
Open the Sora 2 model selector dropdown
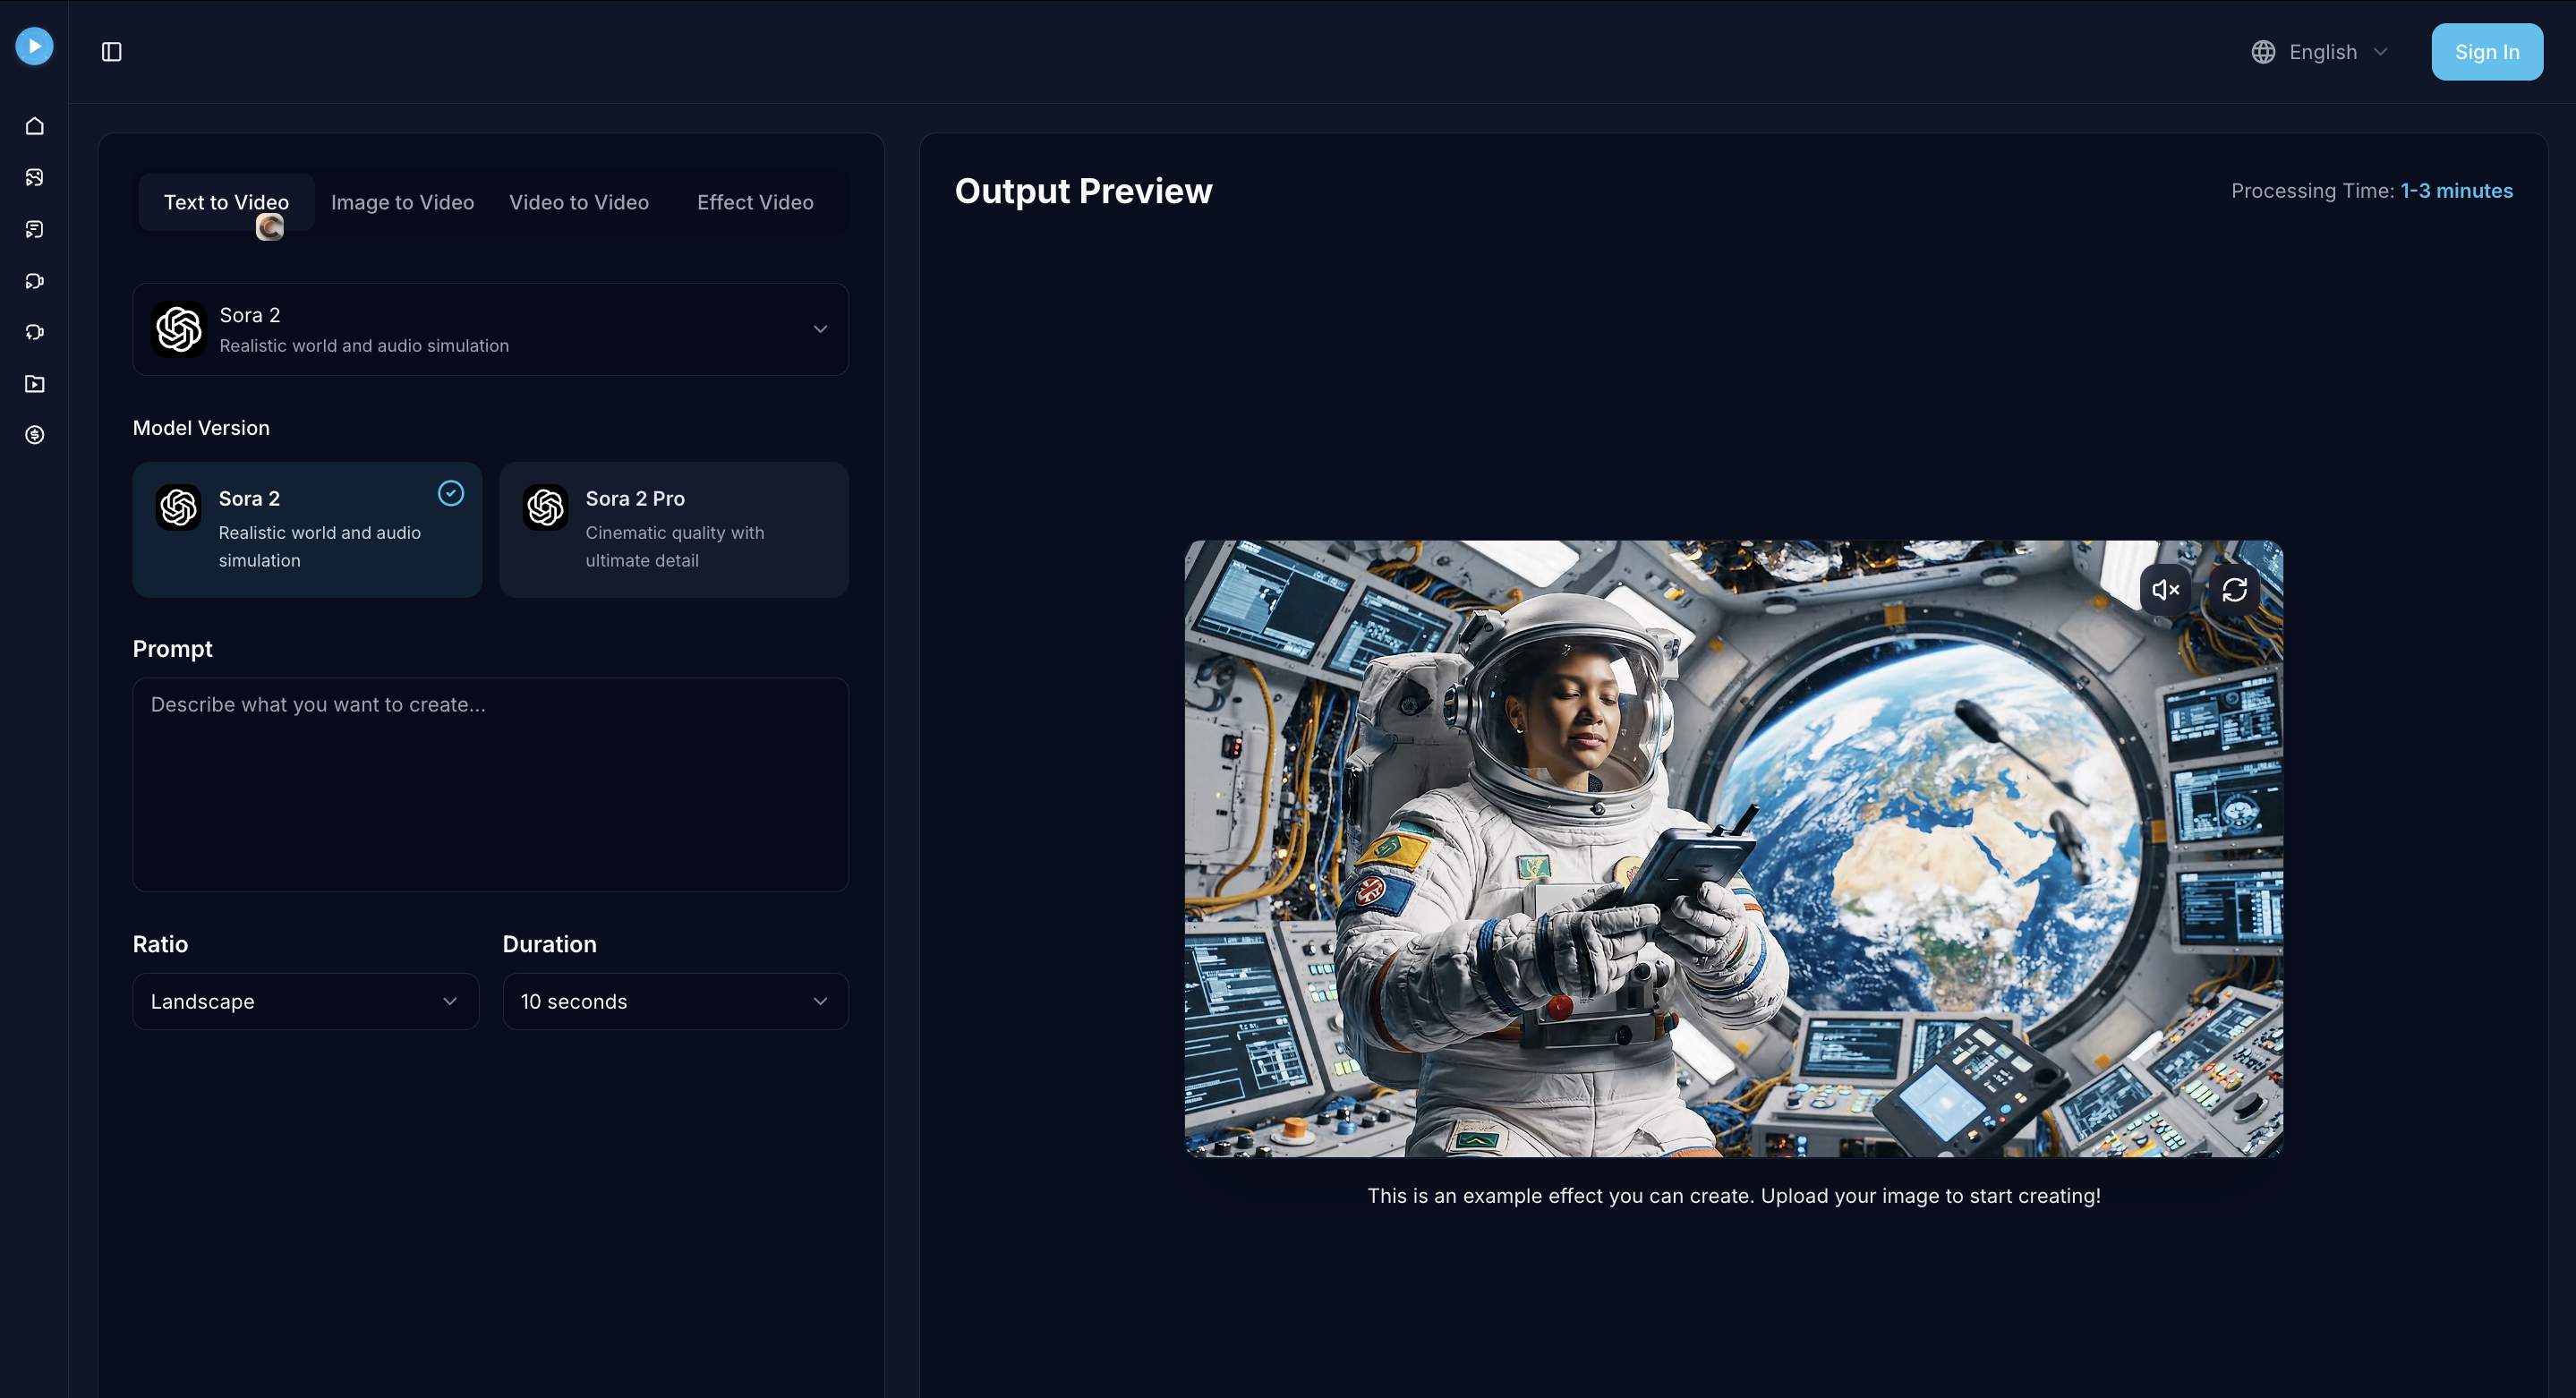coord(490,329)
